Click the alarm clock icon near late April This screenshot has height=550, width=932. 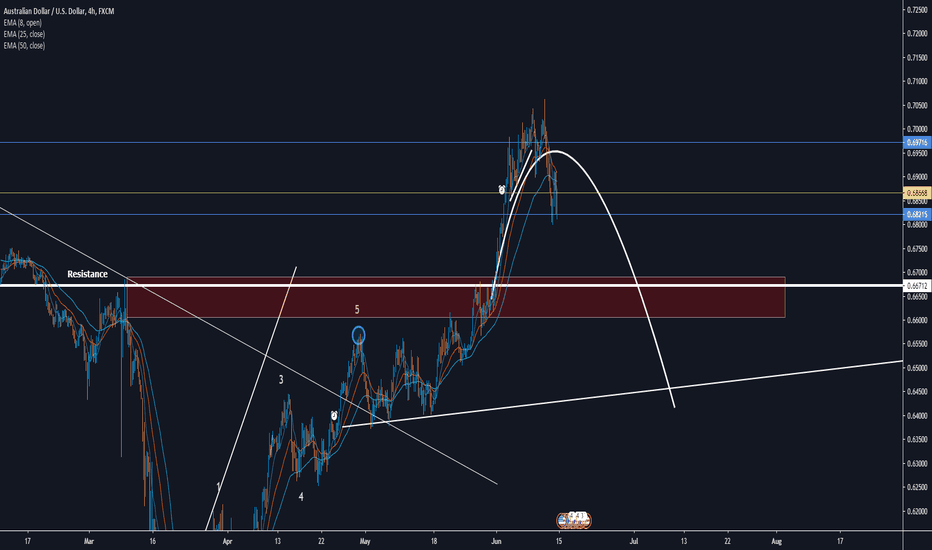click(x=334, y=416)
